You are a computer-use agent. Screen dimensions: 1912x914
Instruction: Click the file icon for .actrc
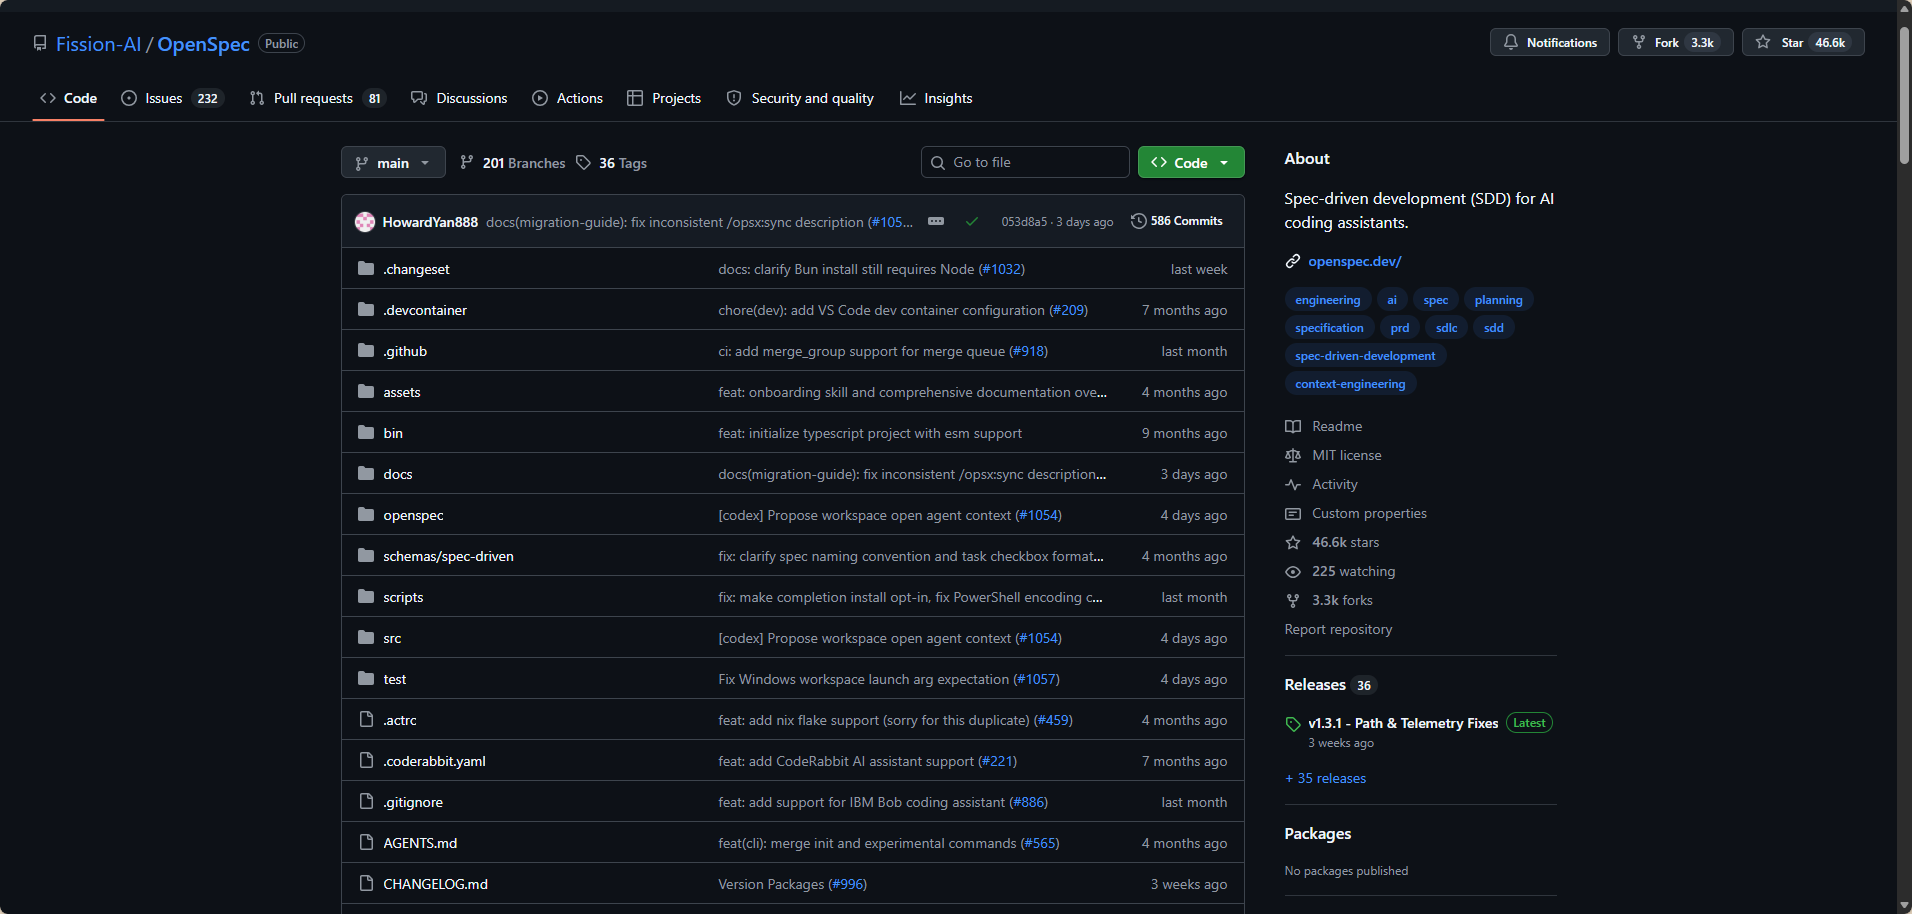coord(366,720)
